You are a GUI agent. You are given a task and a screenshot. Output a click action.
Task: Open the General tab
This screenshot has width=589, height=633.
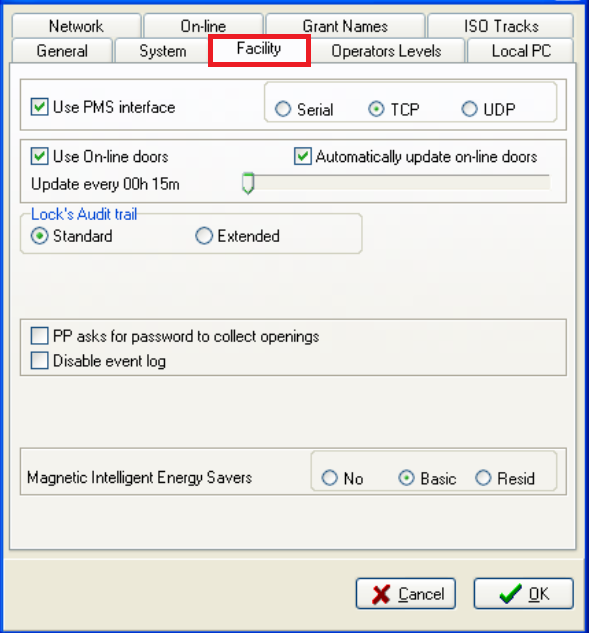62,51
